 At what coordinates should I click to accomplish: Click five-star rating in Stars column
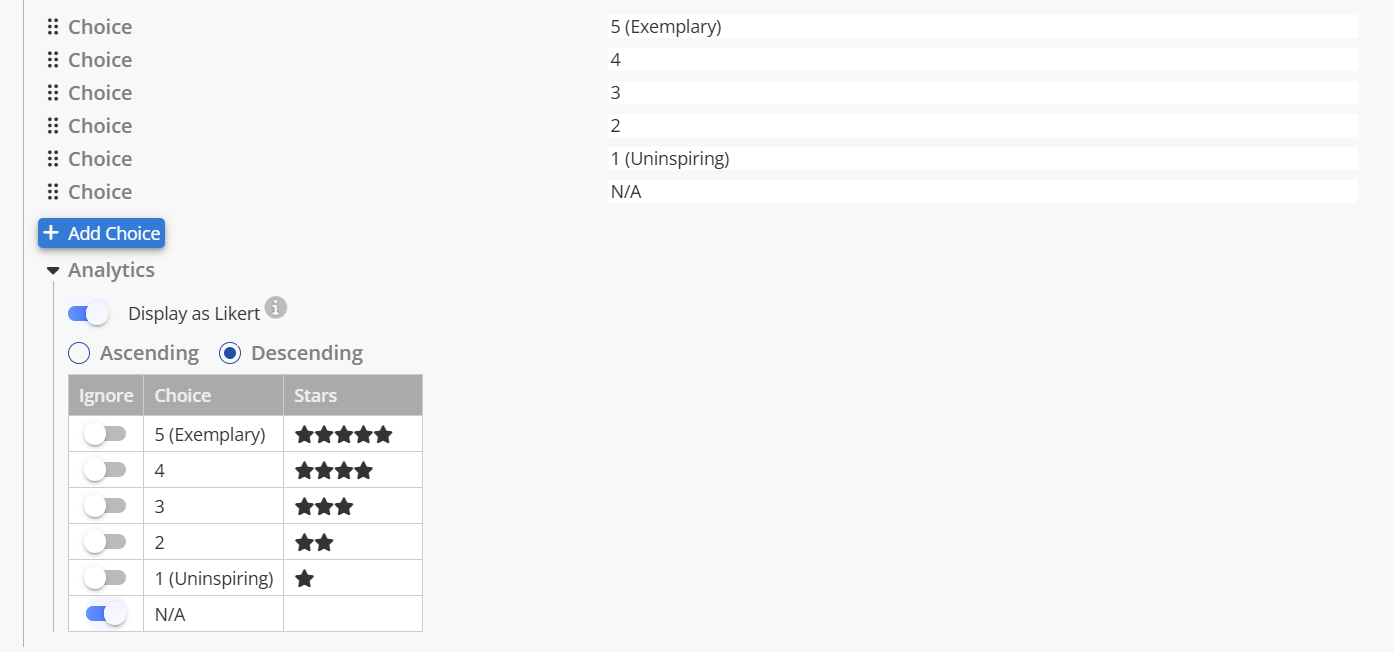pos(343,435)
